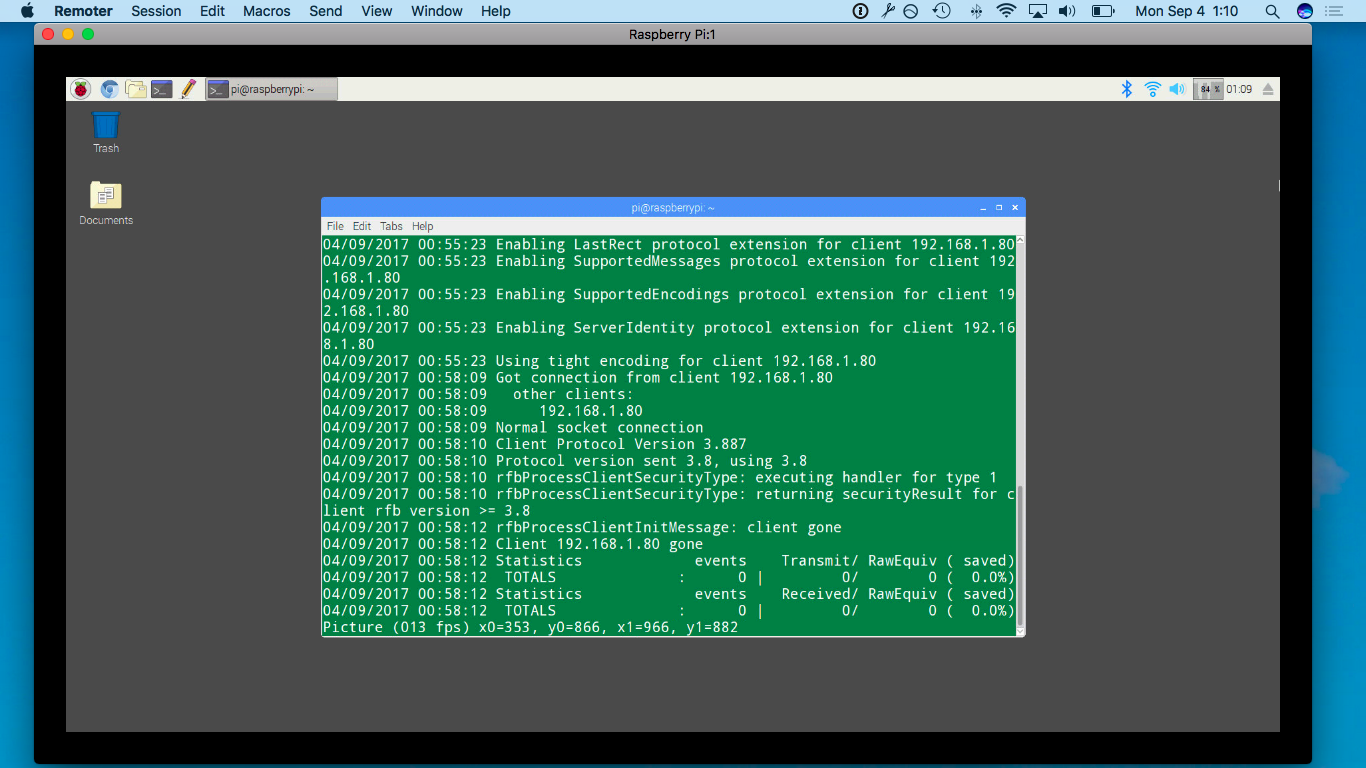
Task: Open the Window menu
Action: (437, 11)
